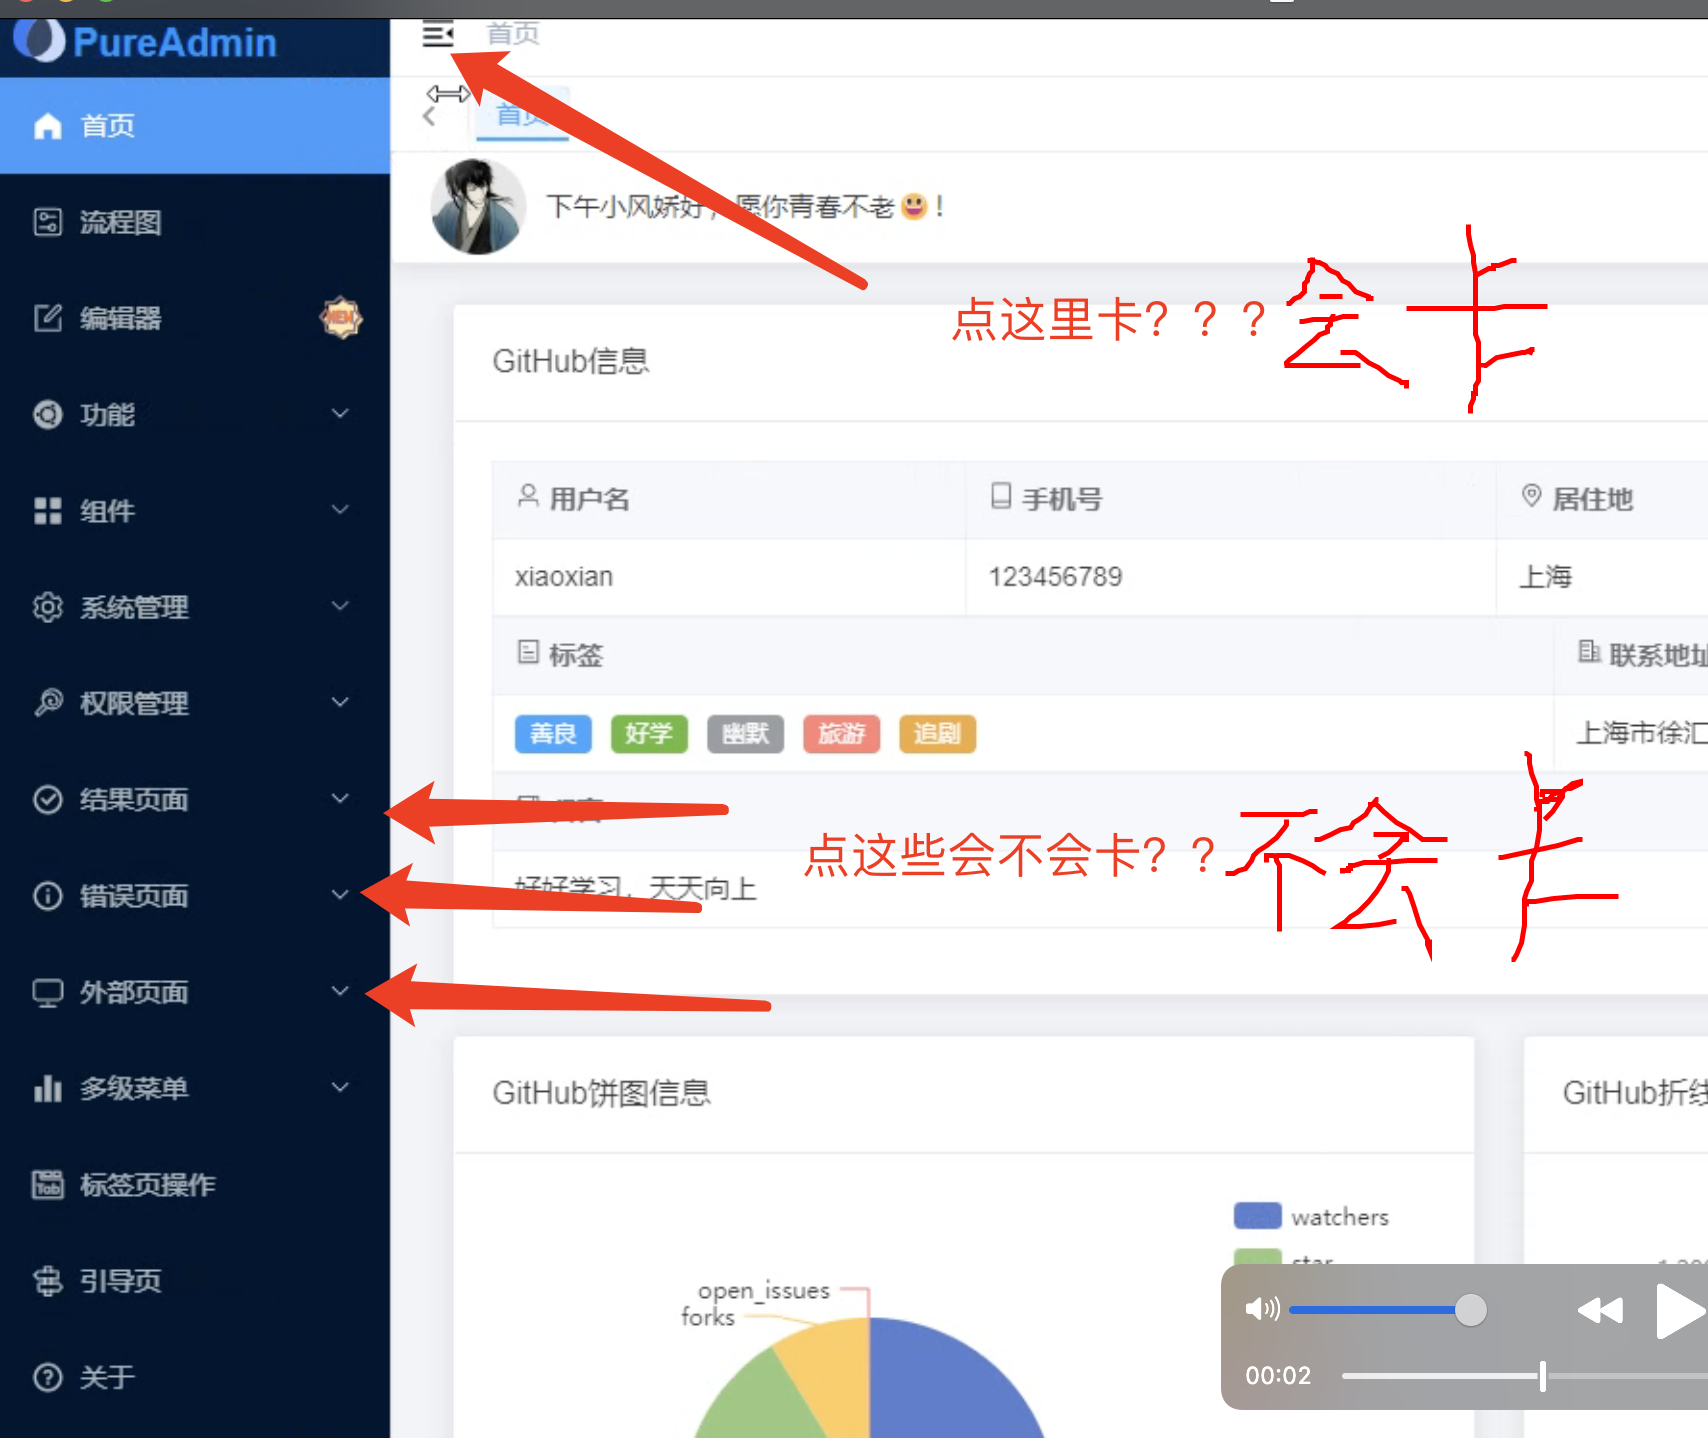
Task: Mute the video volume speaker icon
Action: [x=1263, y=1310]
